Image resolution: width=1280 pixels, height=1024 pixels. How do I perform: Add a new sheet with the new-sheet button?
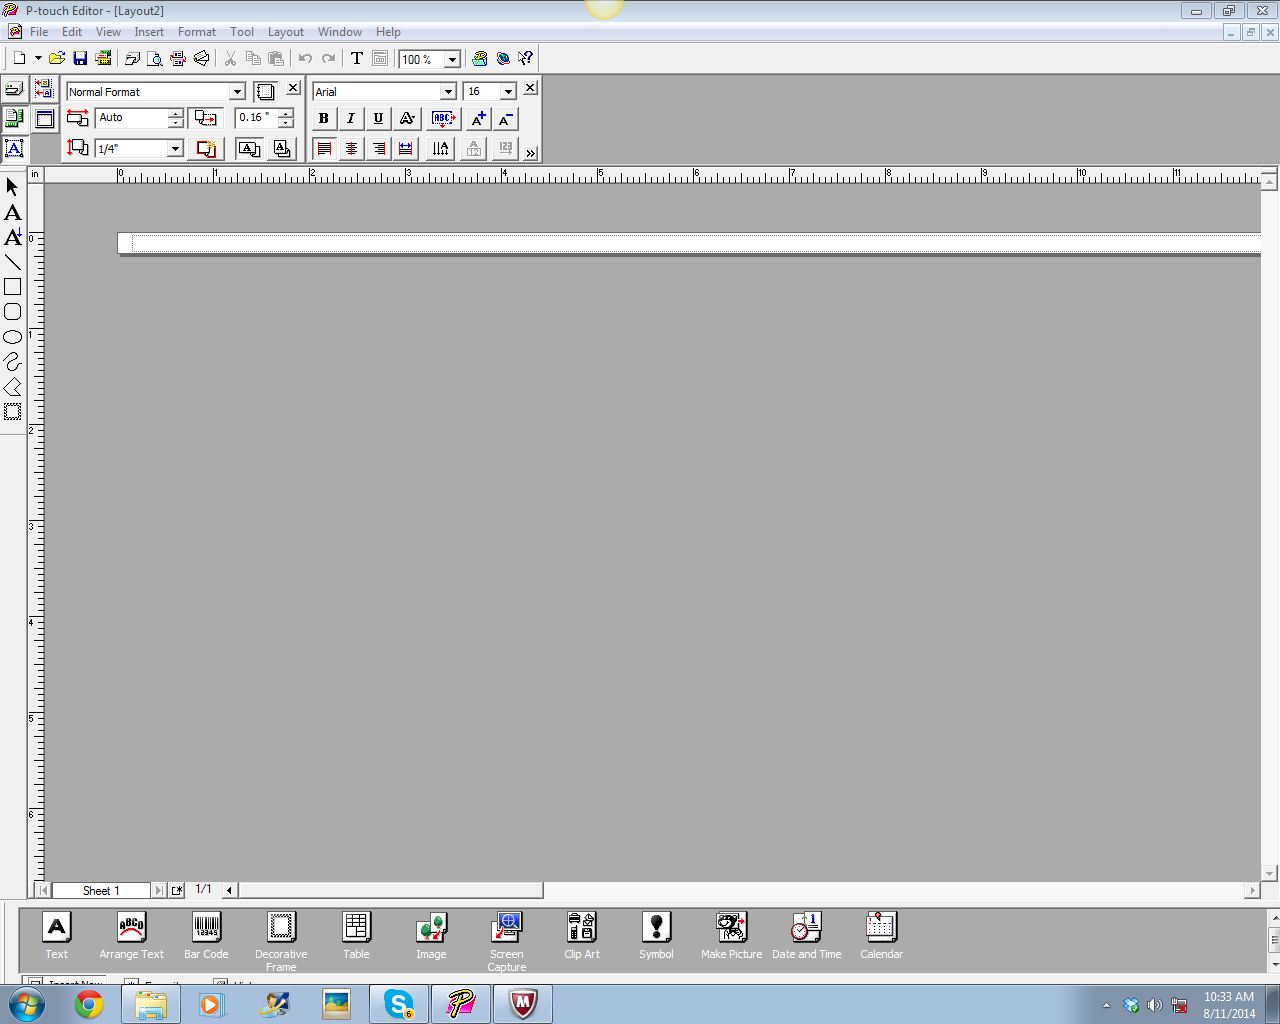tap(177, 890)
